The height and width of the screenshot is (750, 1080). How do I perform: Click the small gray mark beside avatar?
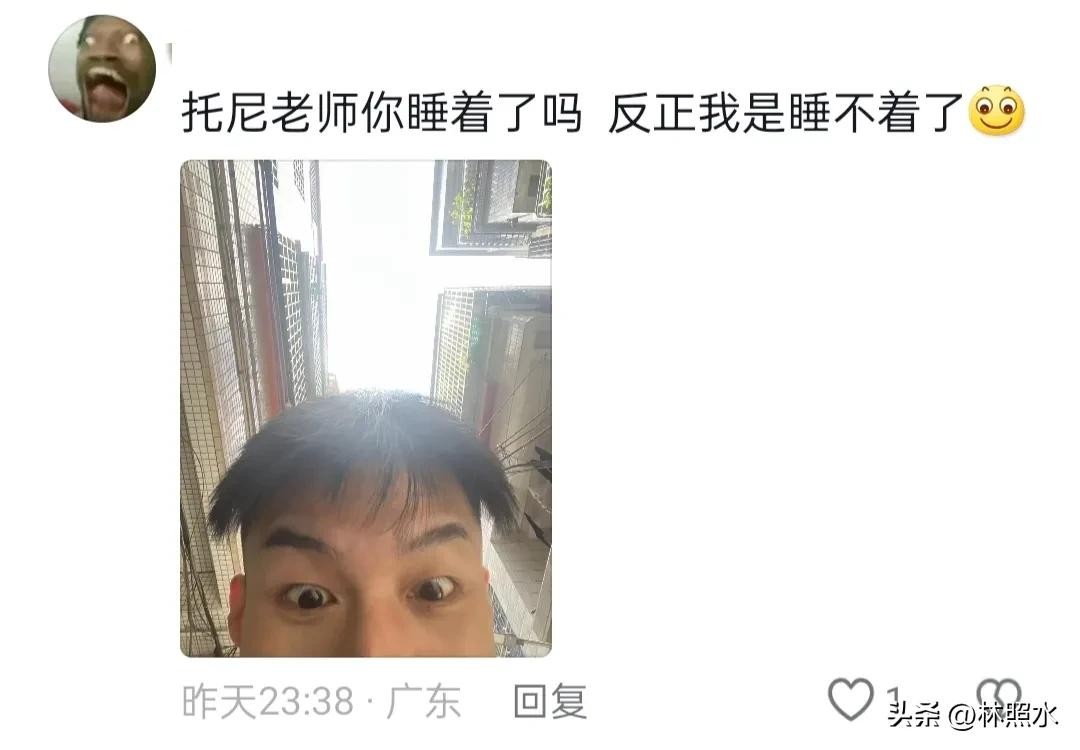(x=169, y=53)
